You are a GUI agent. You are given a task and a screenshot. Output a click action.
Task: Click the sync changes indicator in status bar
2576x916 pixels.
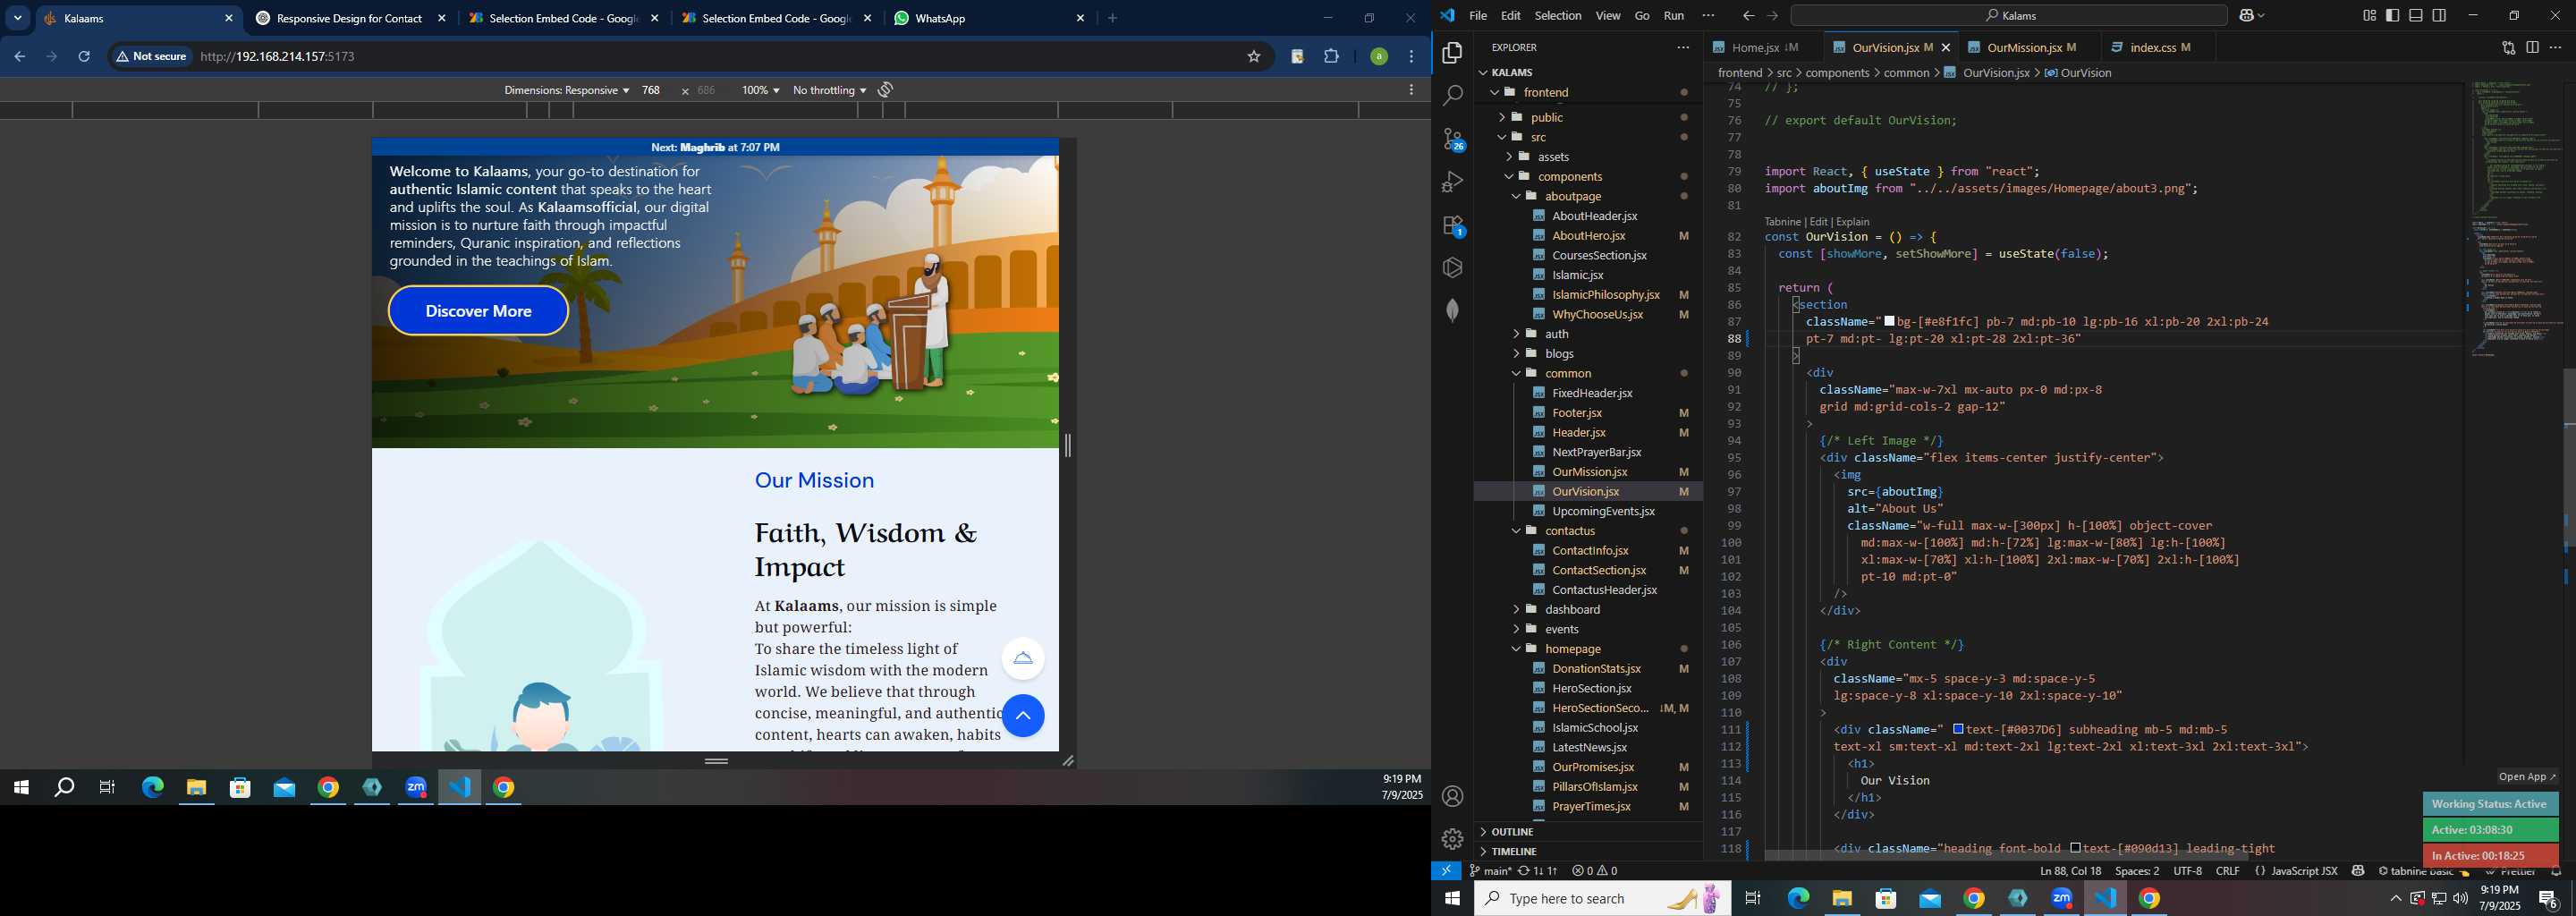pos(1537,871)
